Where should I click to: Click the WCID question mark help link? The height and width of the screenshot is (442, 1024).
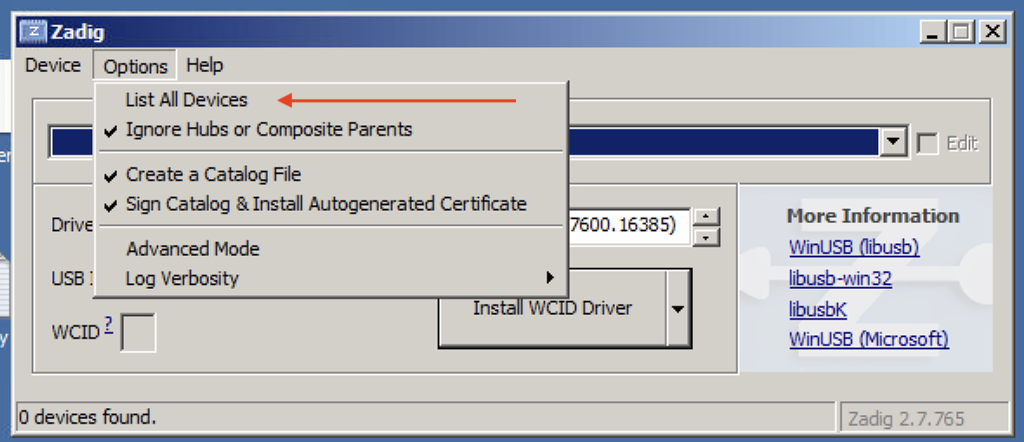pos(108,325)
